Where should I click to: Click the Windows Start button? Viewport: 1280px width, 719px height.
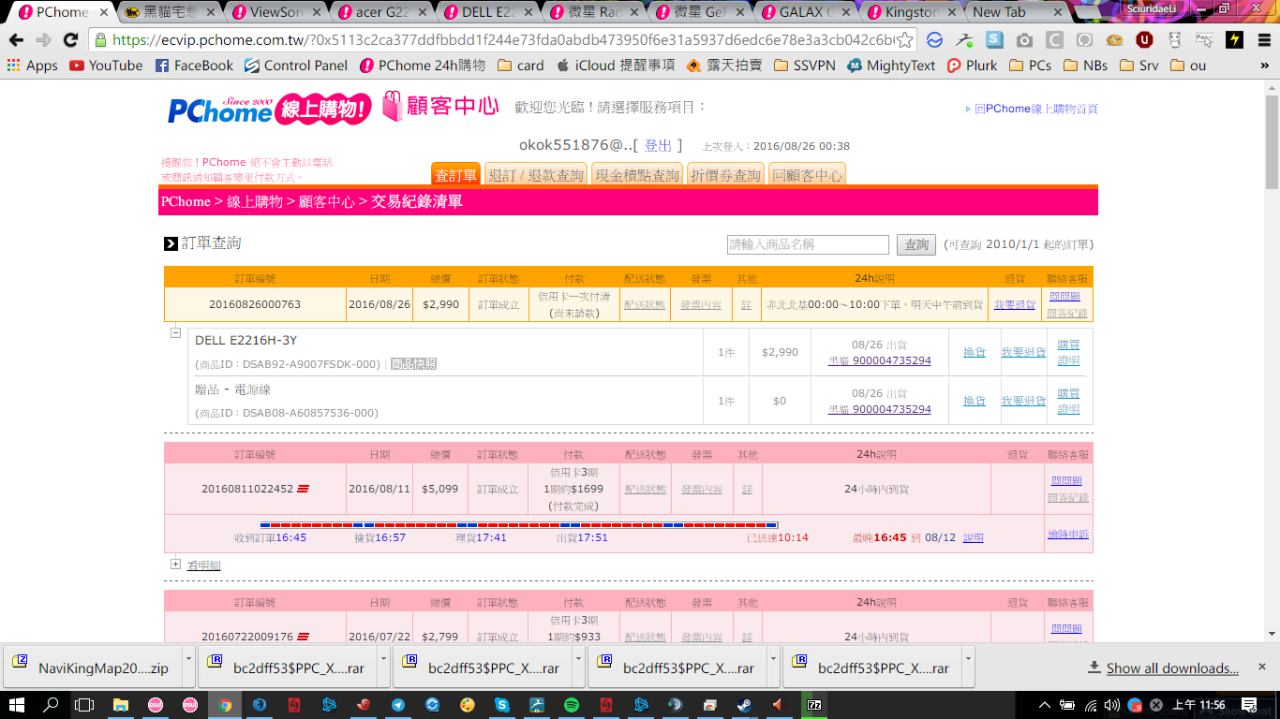[x=18, y=705]
